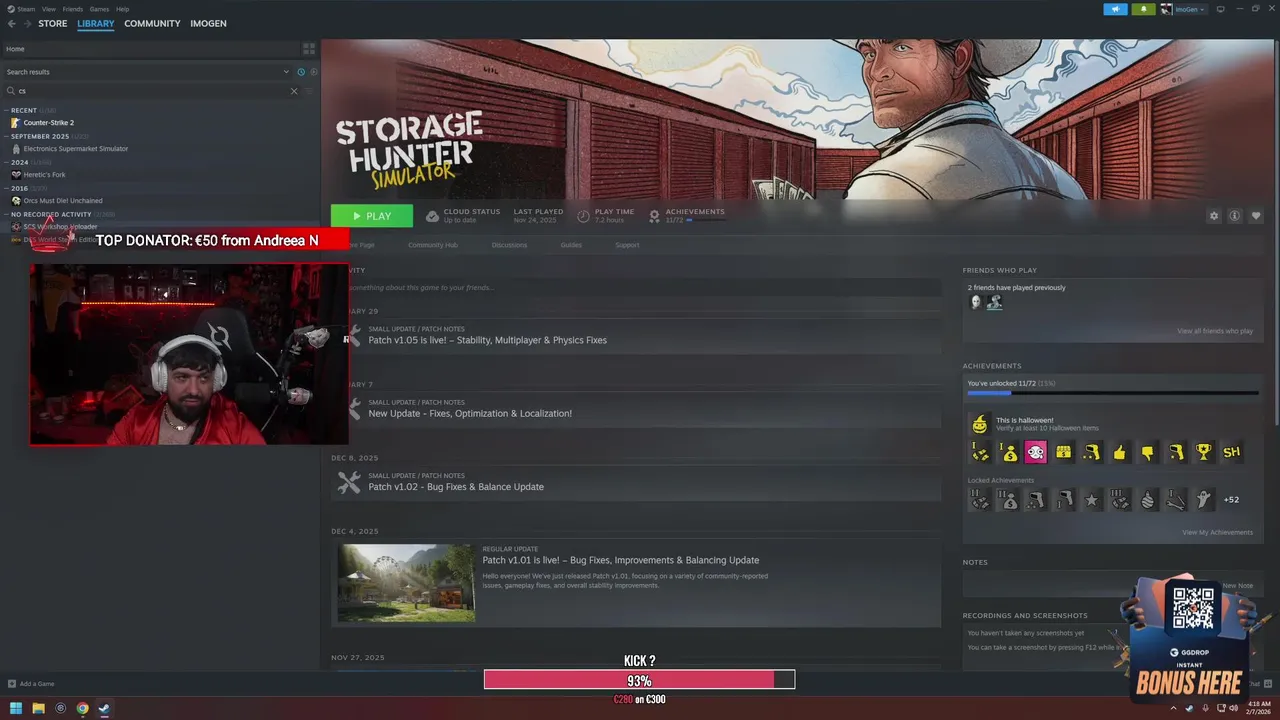
Task: Open the announcements megaphone button
Action: [x=1115, y=9]
